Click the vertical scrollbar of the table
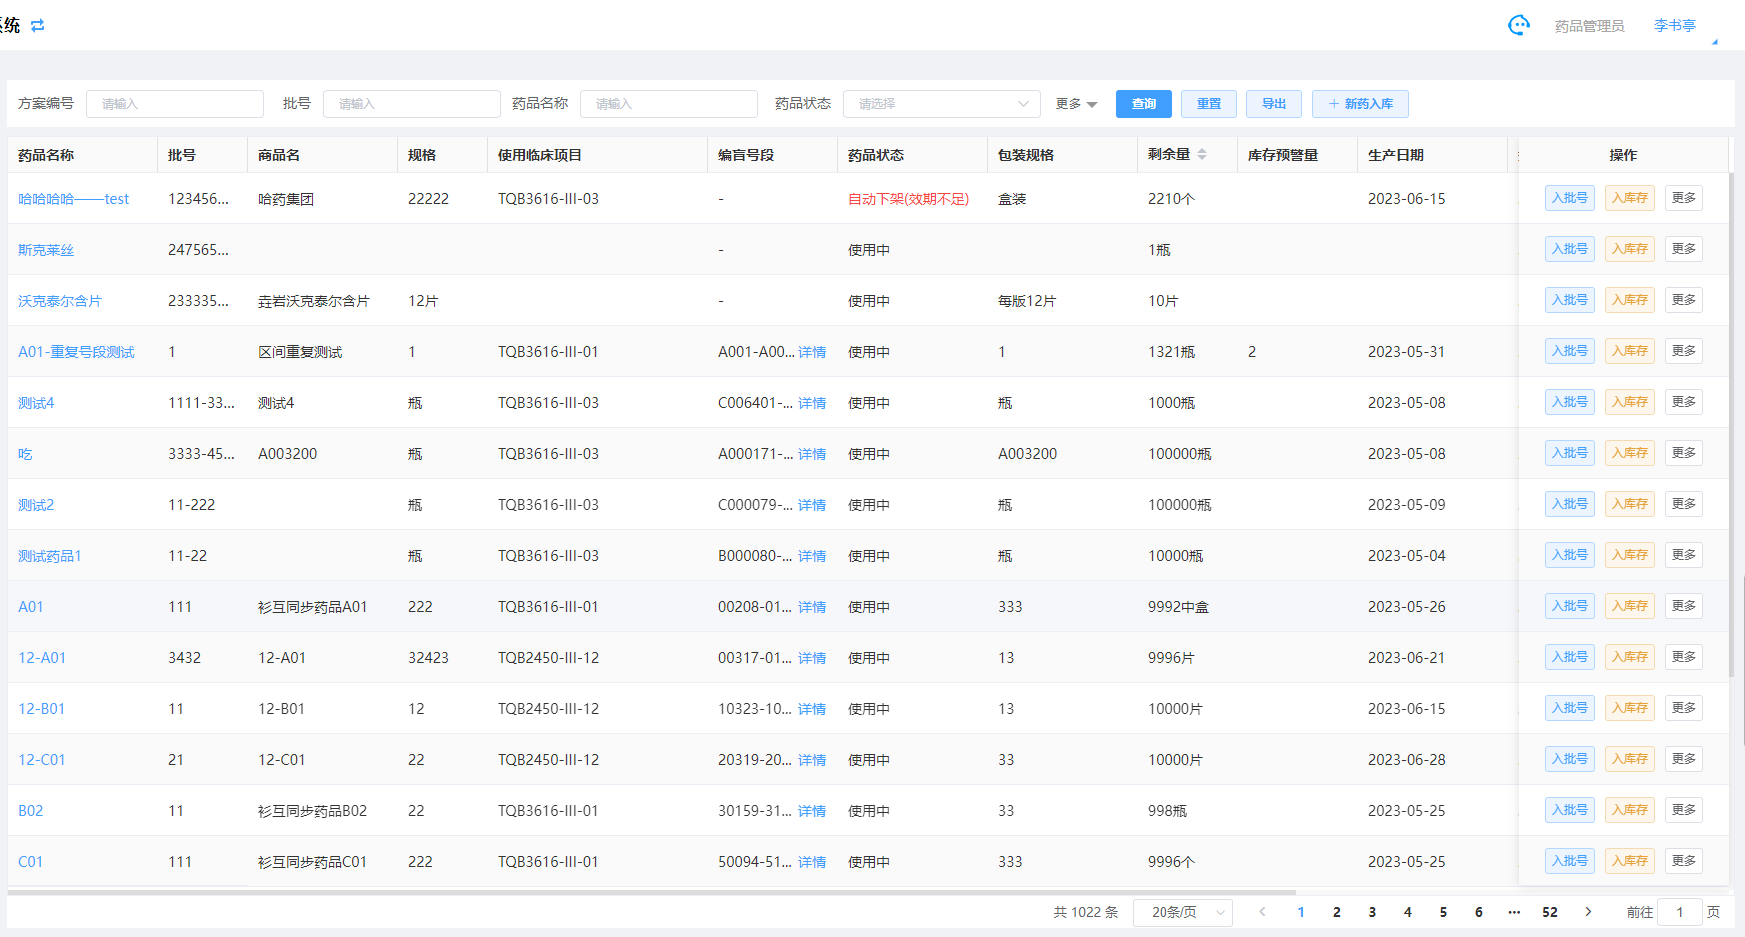This screenshot has height=937, width=1745. click(x=1731, y=425)
